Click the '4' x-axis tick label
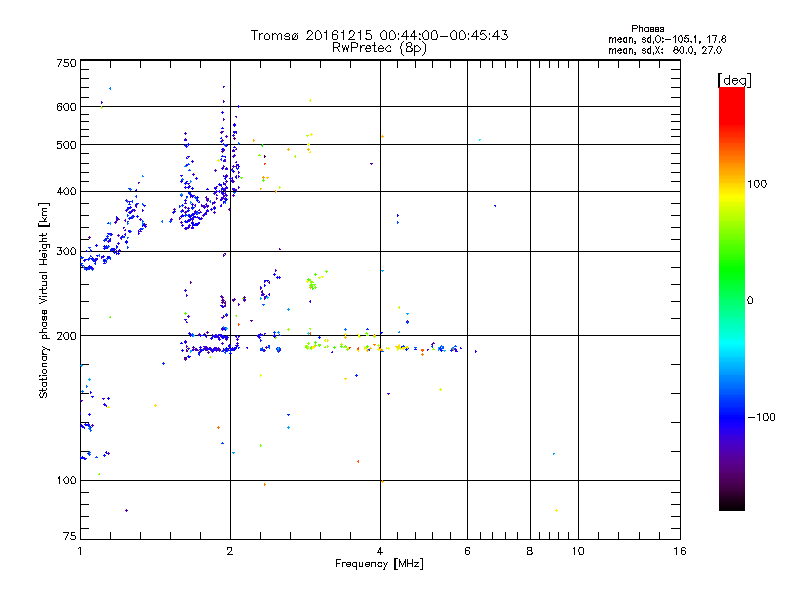 [x=380, y=551]
